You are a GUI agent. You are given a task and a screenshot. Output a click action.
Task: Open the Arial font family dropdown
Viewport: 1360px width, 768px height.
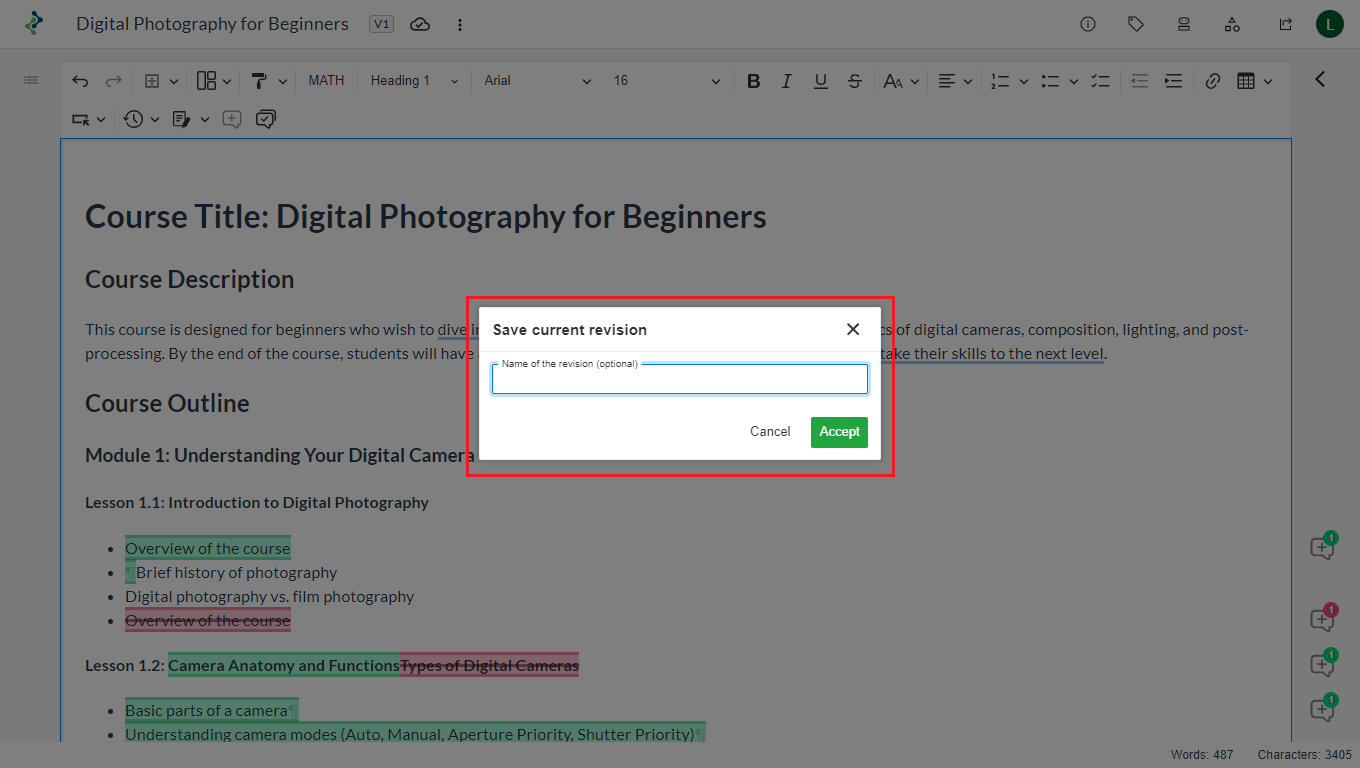point(538,81)
